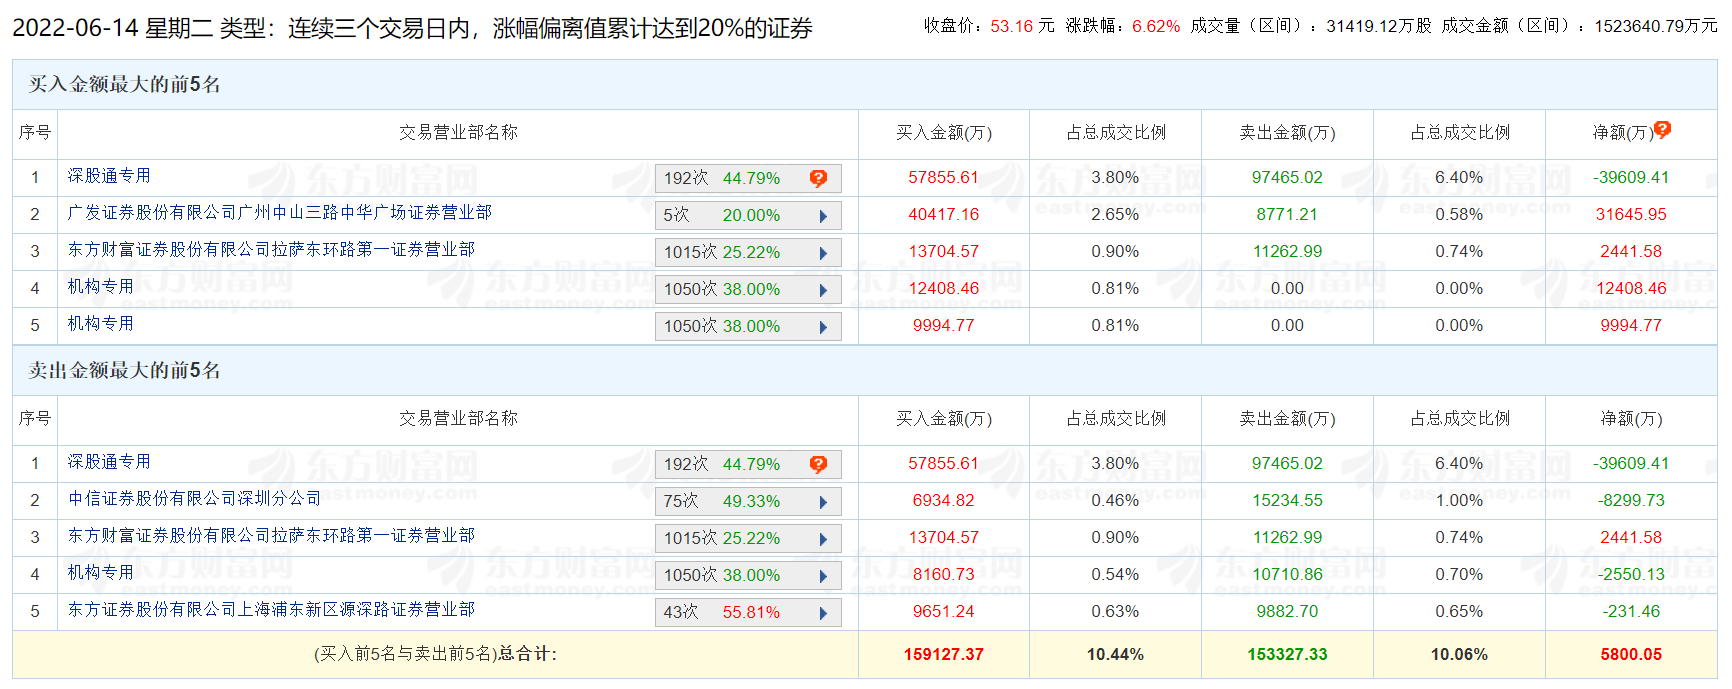This screenshot has height=689, width=1732.
Task: Click question icon in sell-table 深股通专用 row
Action: tap(818, 464)
